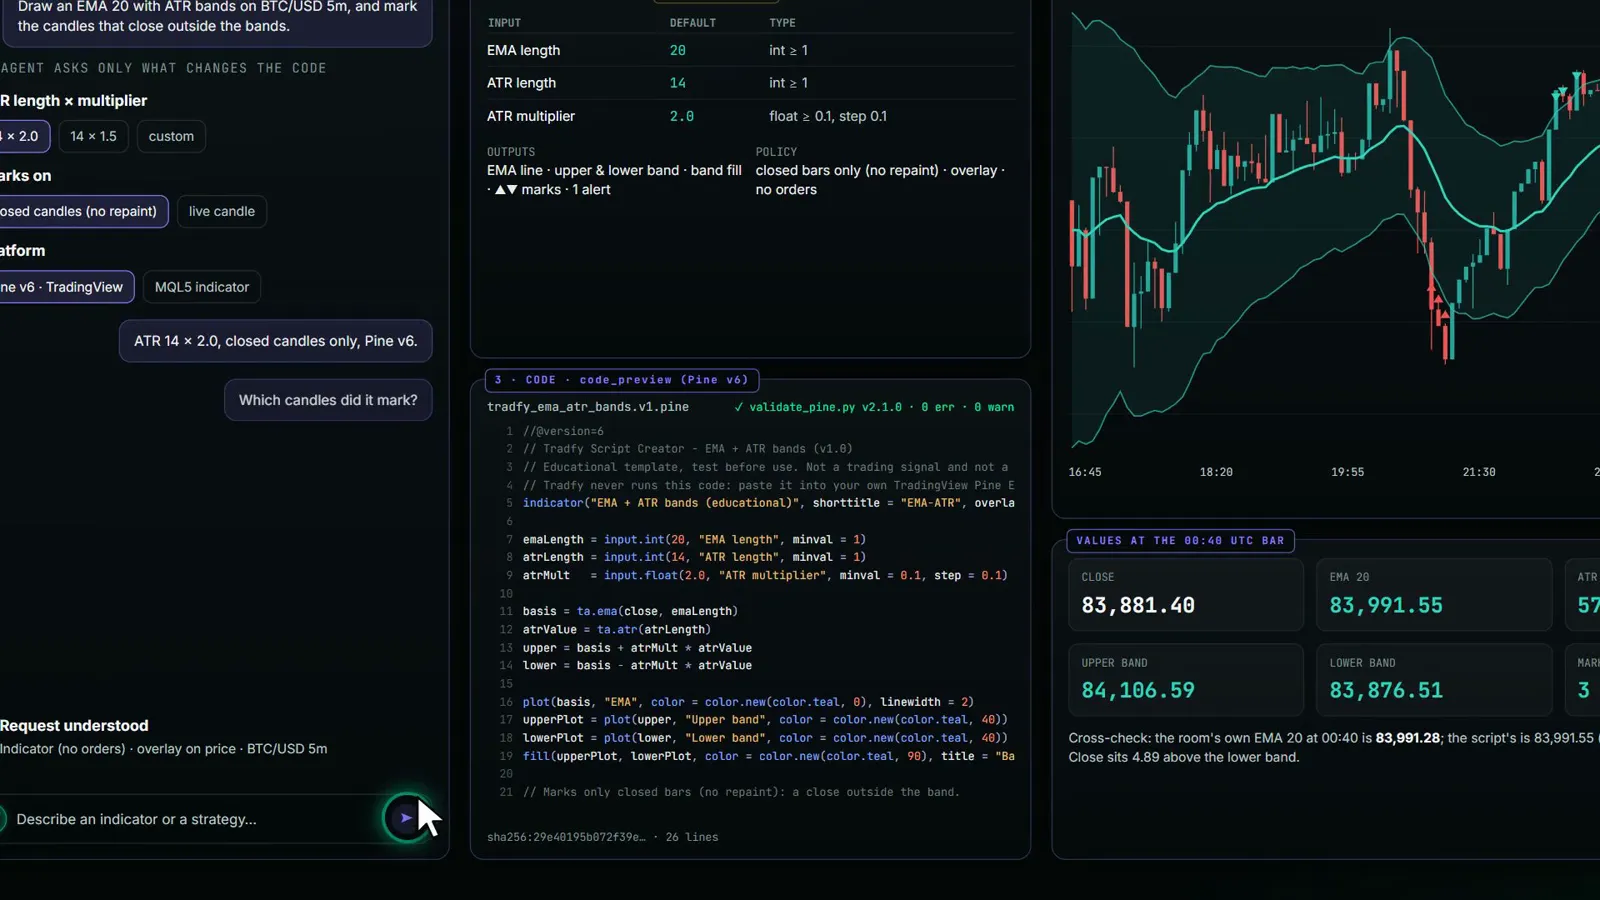
Task: Click the 'ATR 14 × 2.0, closed candles only' message
Action: (276, 341)
